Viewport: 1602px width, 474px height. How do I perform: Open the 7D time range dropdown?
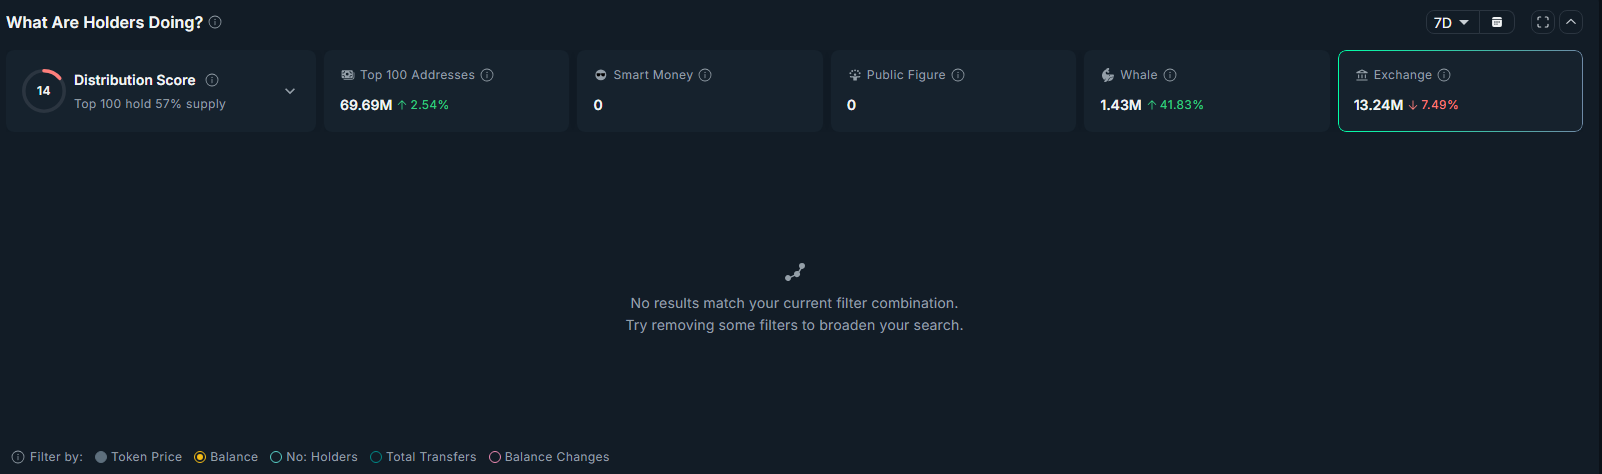tap(1451, 22)
